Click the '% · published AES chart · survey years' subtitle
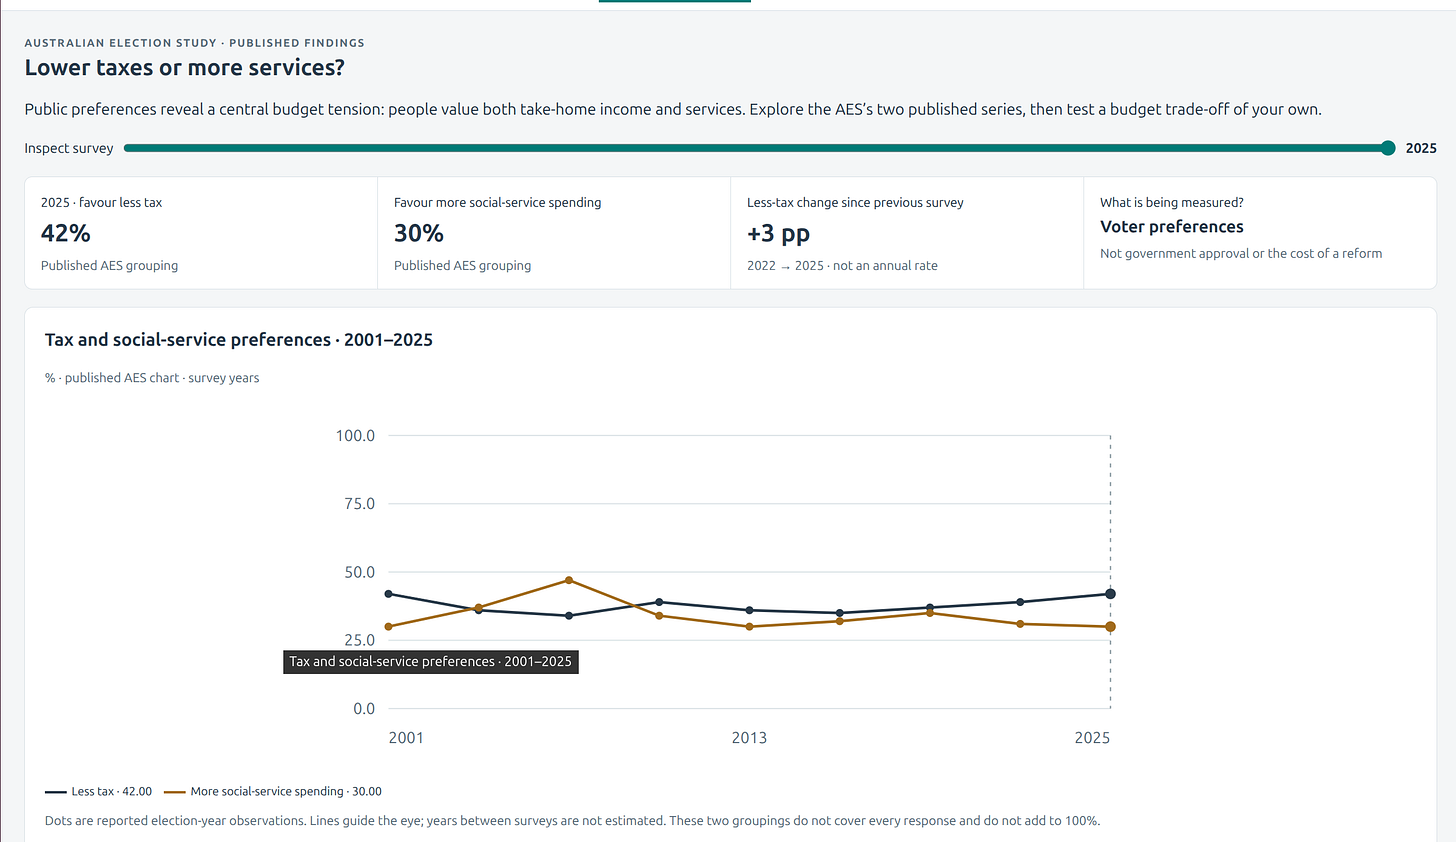1456x842 pixels. coord(152,378)
